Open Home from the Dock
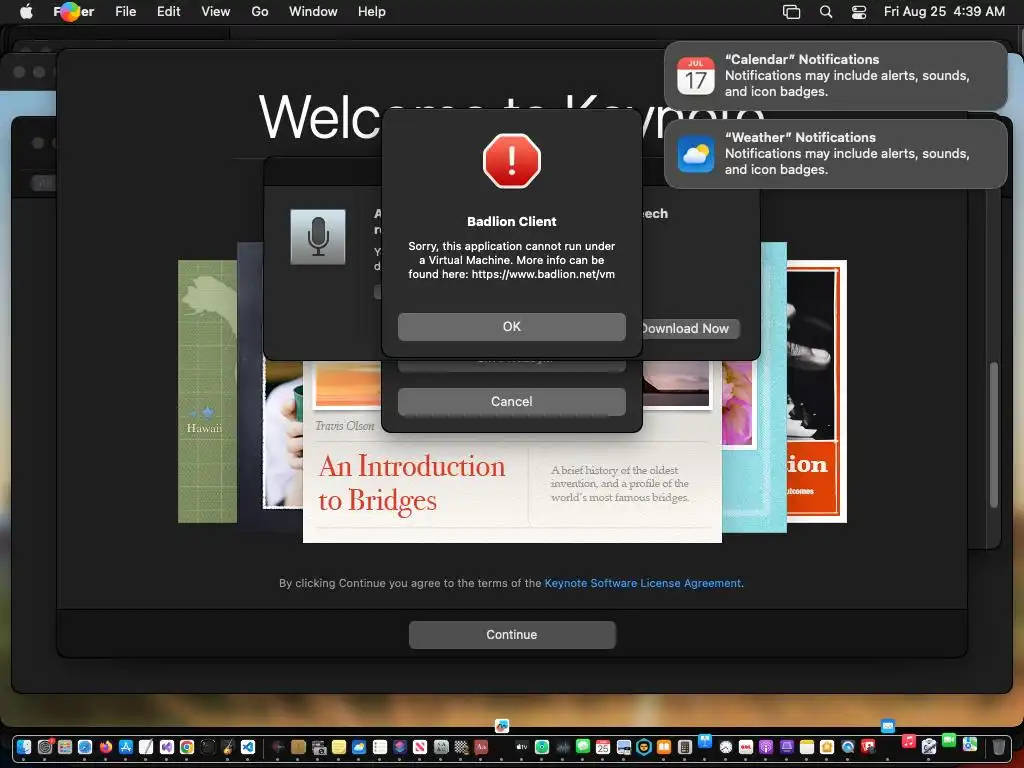The height and width of the screenshot is (768, 1024). [x=827, y=747]
